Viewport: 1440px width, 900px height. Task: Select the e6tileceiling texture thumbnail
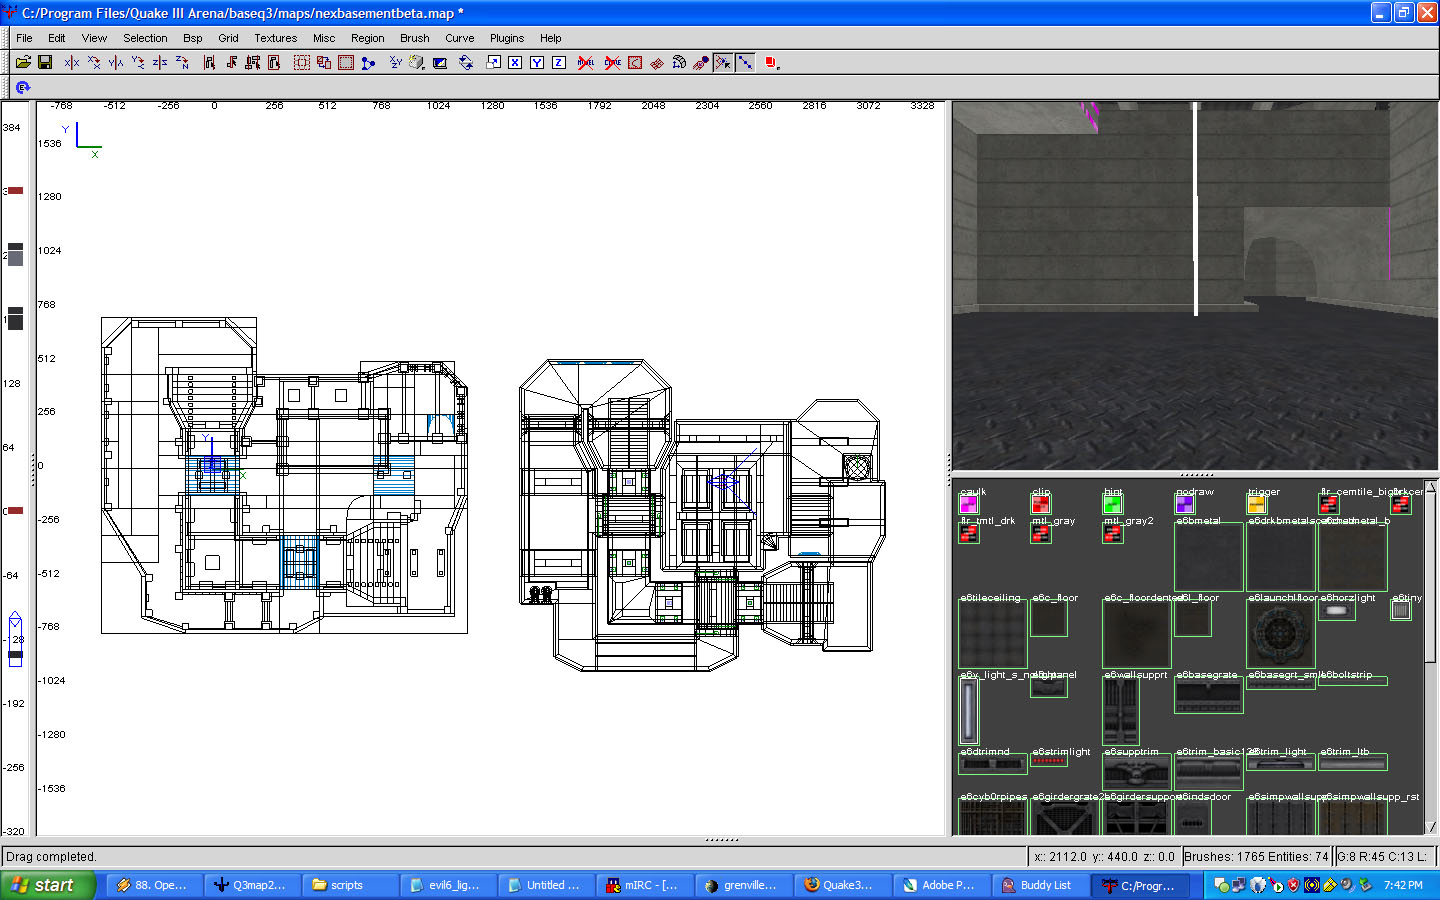(x=992, y=634)
